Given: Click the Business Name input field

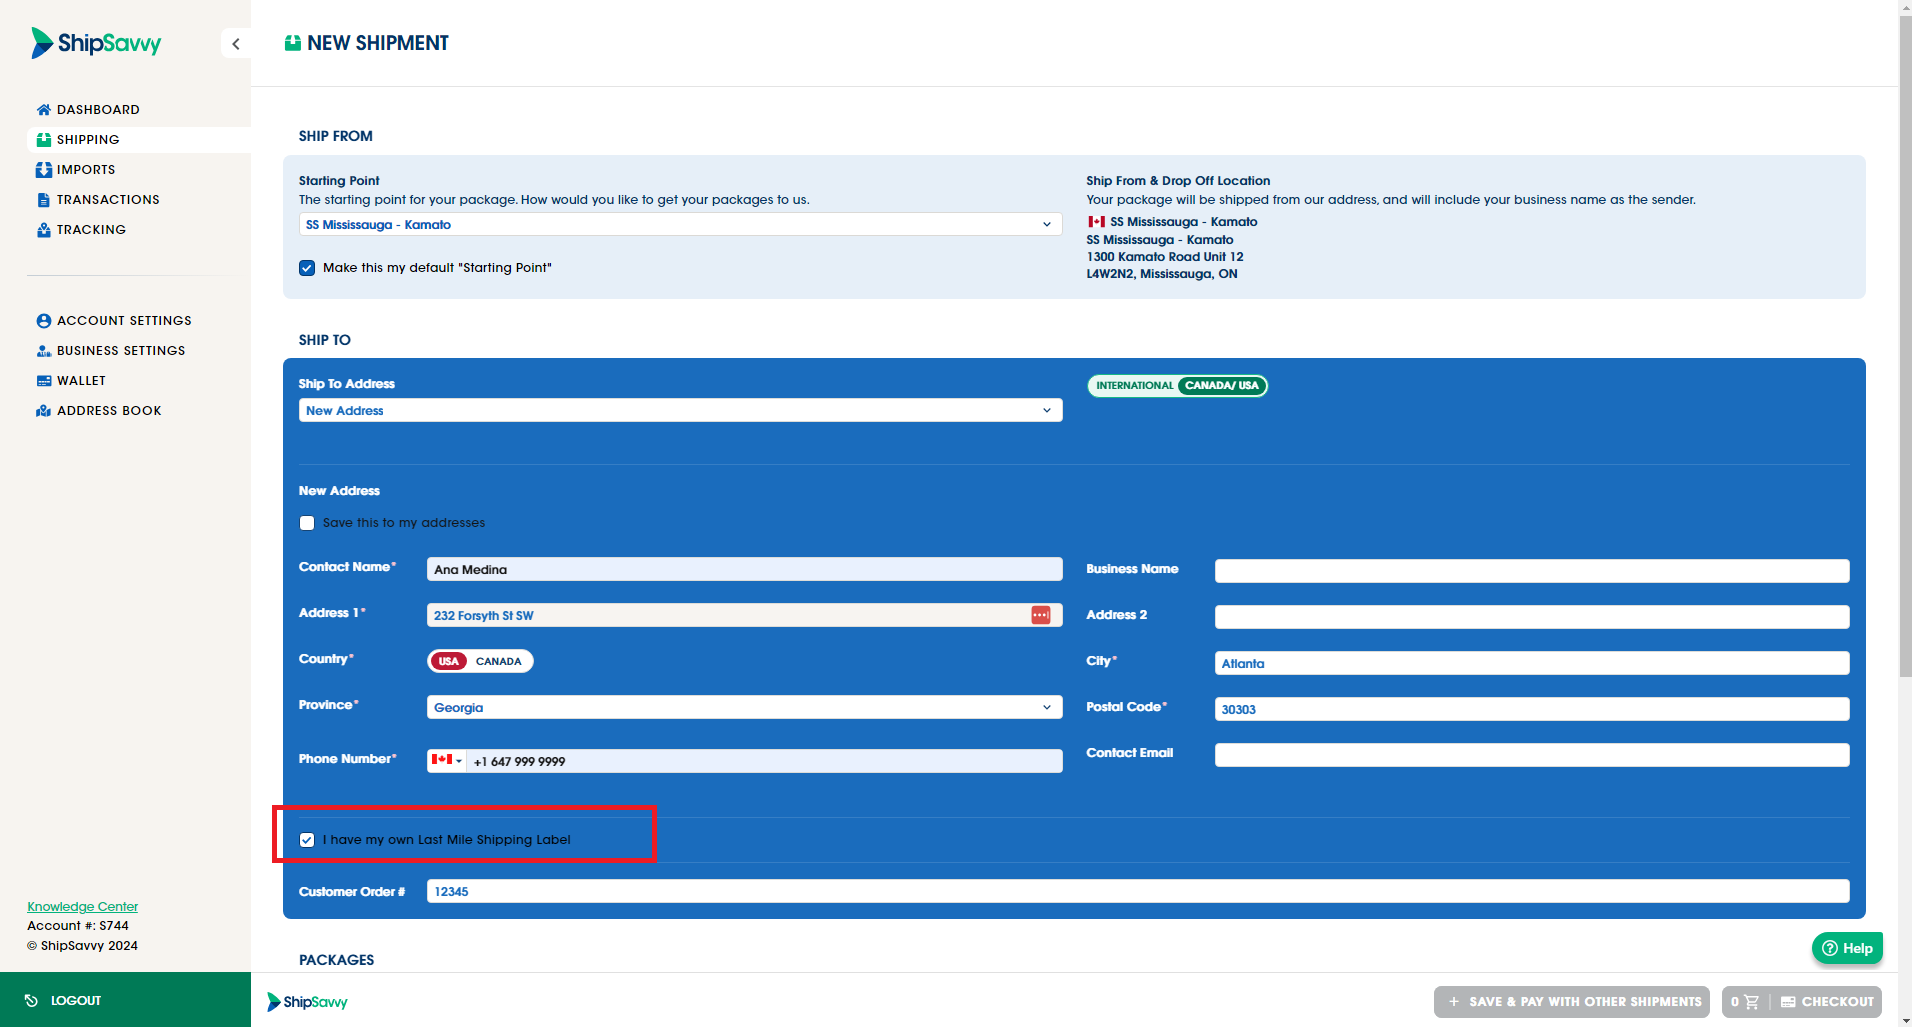Looking at the screenshot, I should (x=1532, y=571).
